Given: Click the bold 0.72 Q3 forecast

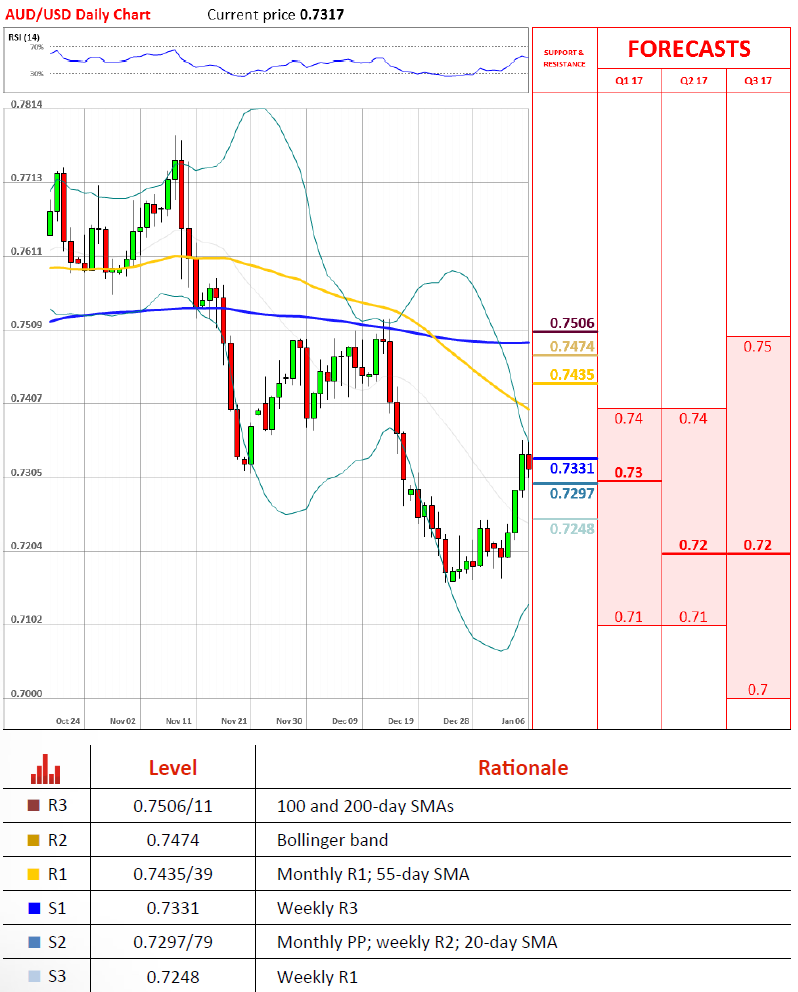Looking at the screenshot, I should click(x=757, y=545).
